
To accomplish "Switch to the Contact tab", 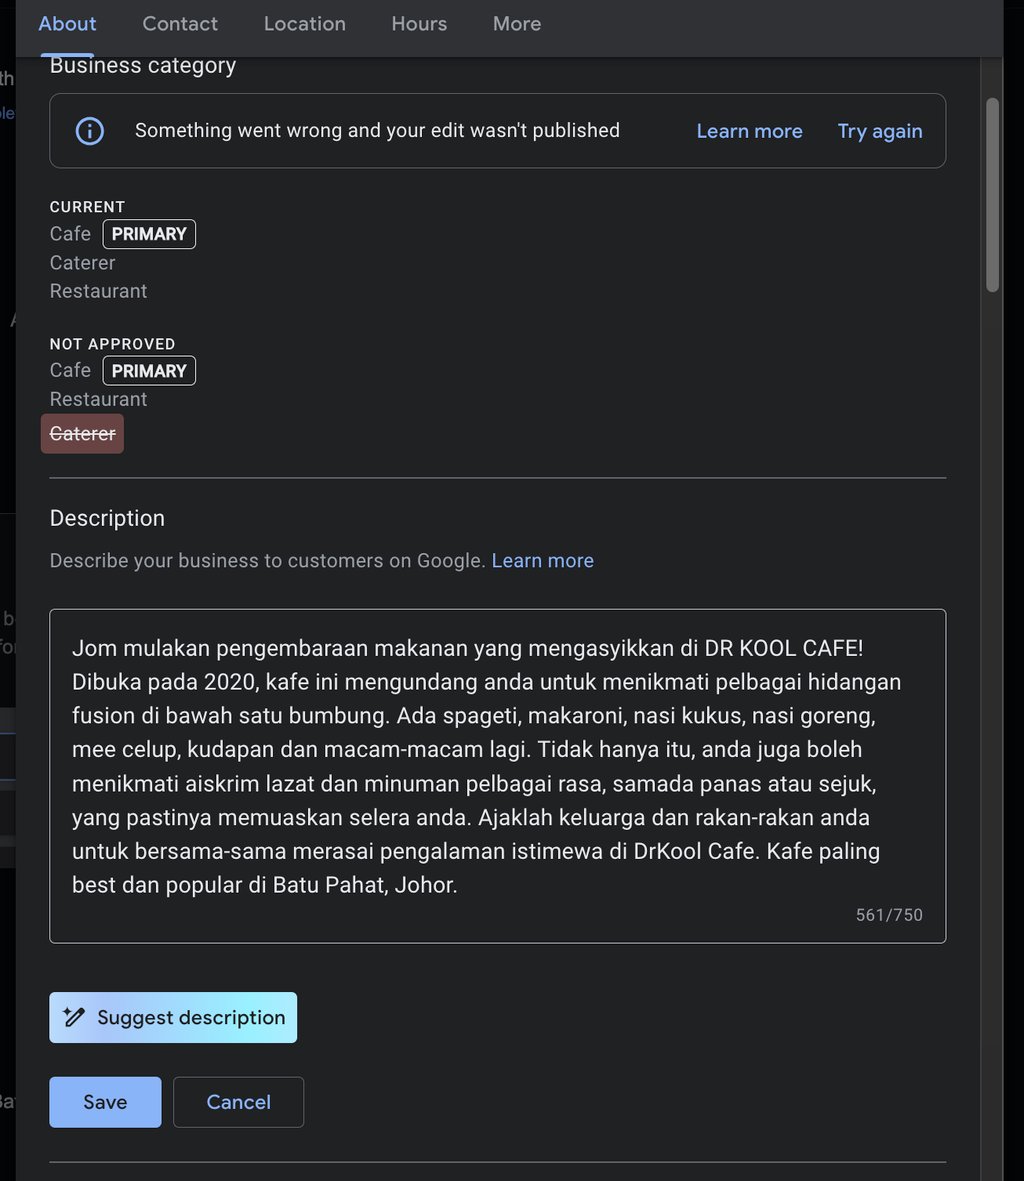I will coord(180,23).
